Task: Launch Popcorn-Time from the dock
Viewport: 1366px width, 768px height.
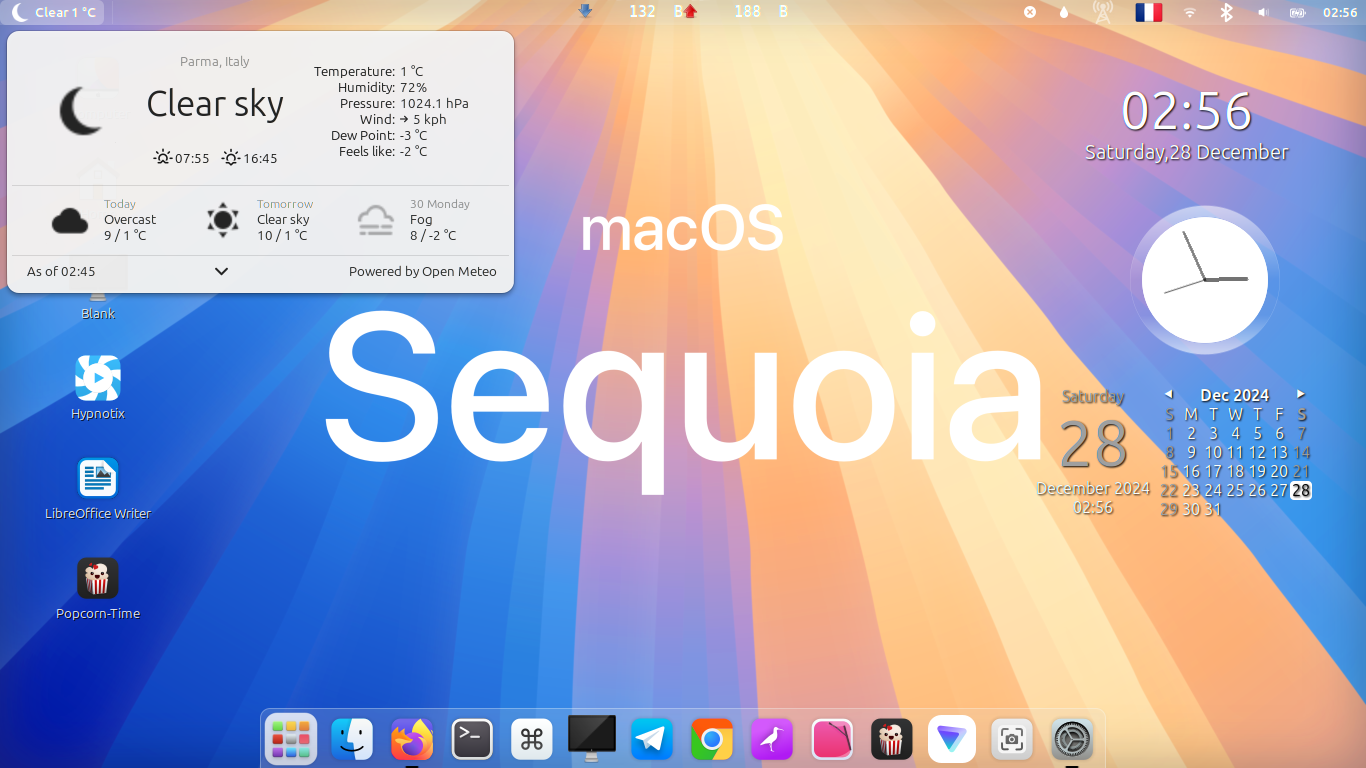Action: 892,740
